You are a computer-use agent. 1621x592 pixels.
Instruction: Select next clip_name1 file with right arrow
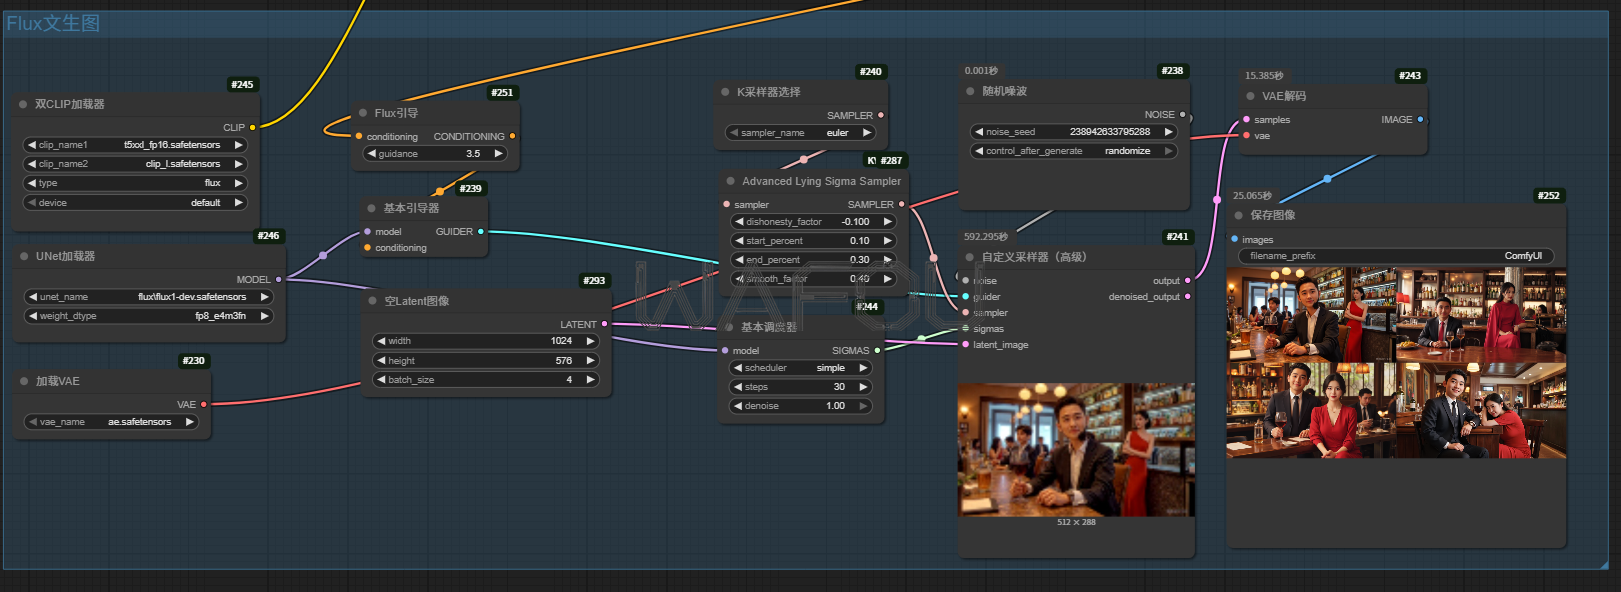pyautogui.click(x=238, y=145)
